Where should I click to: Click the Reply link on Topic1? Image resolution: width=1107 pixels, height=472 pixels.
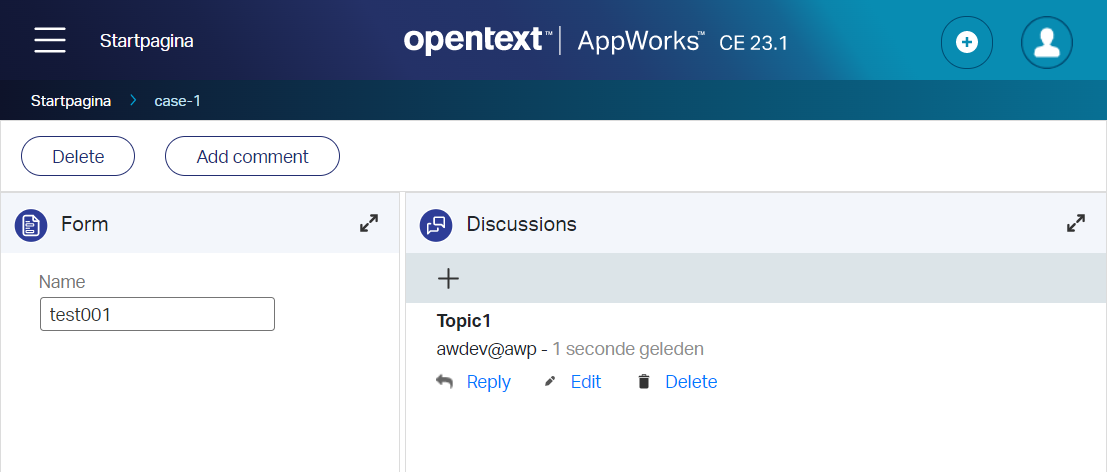[488, 382]
